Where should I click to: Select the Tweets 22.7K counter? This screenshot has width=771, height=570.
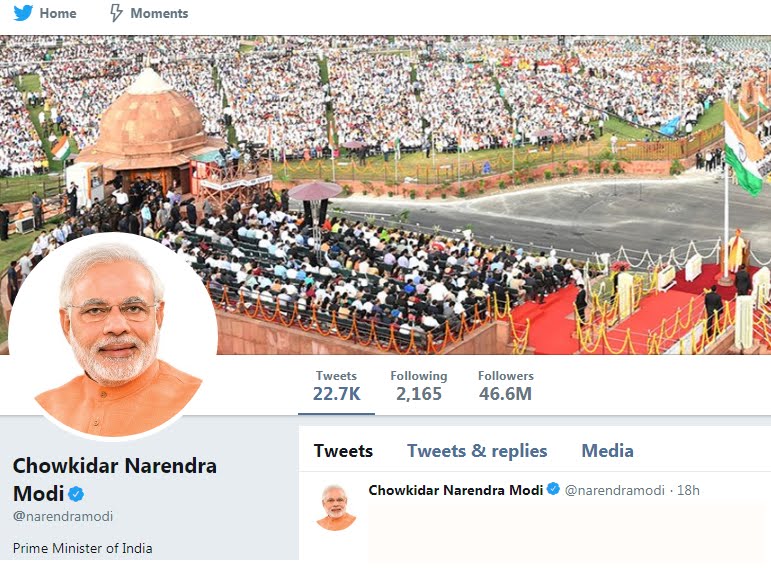point(336,386)
